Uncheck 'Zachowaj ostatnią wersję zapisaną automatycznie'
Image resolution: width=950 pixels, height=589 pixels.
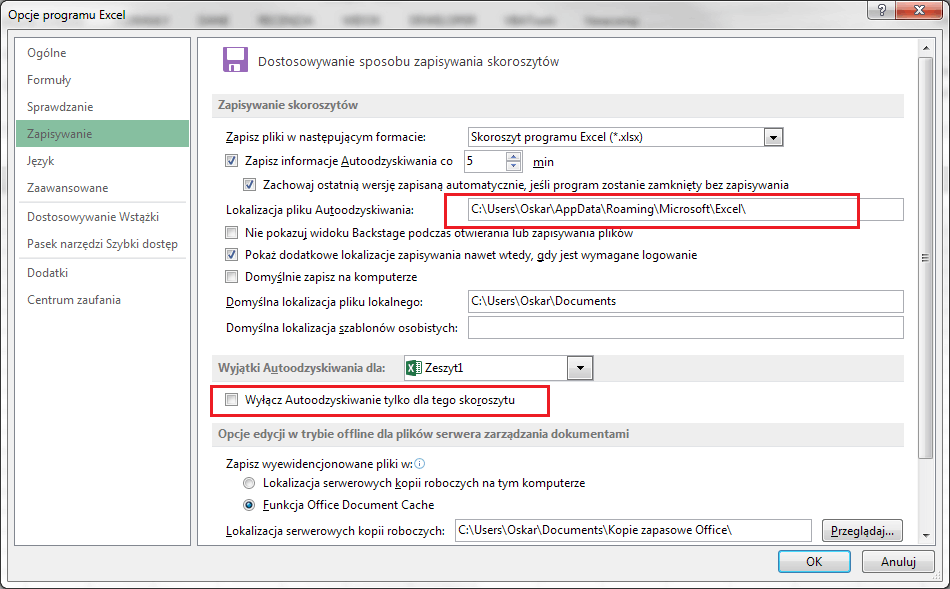coord(249,184)
